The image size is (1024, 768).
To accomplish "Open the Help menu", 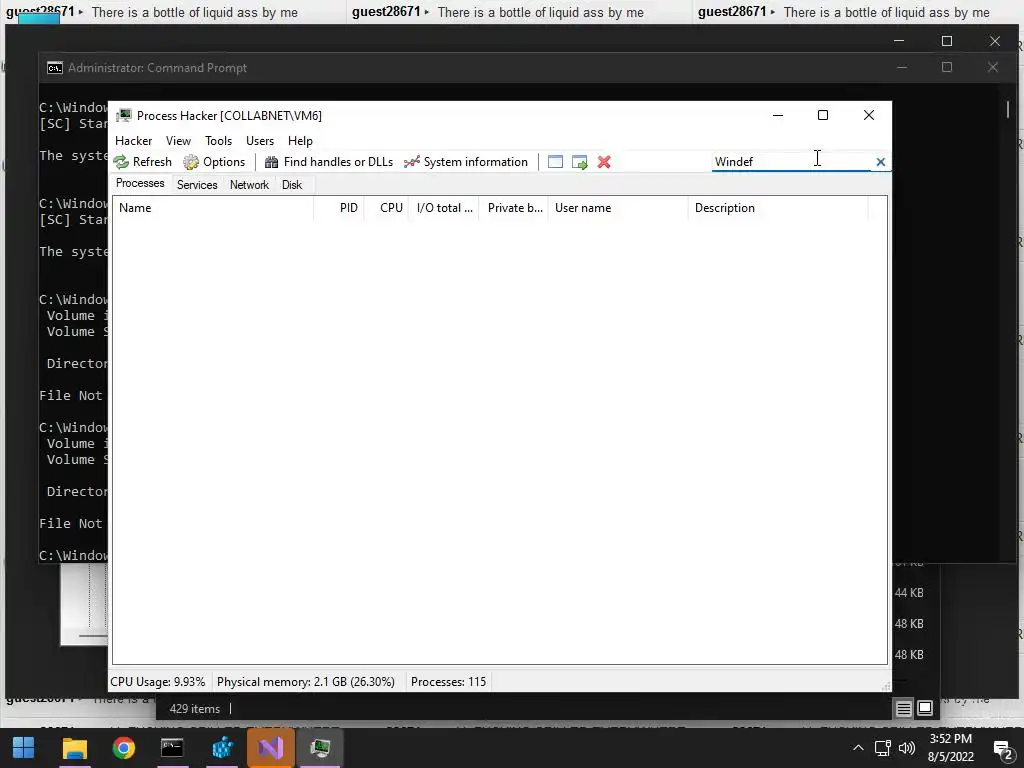I will (x=300, y=141).
